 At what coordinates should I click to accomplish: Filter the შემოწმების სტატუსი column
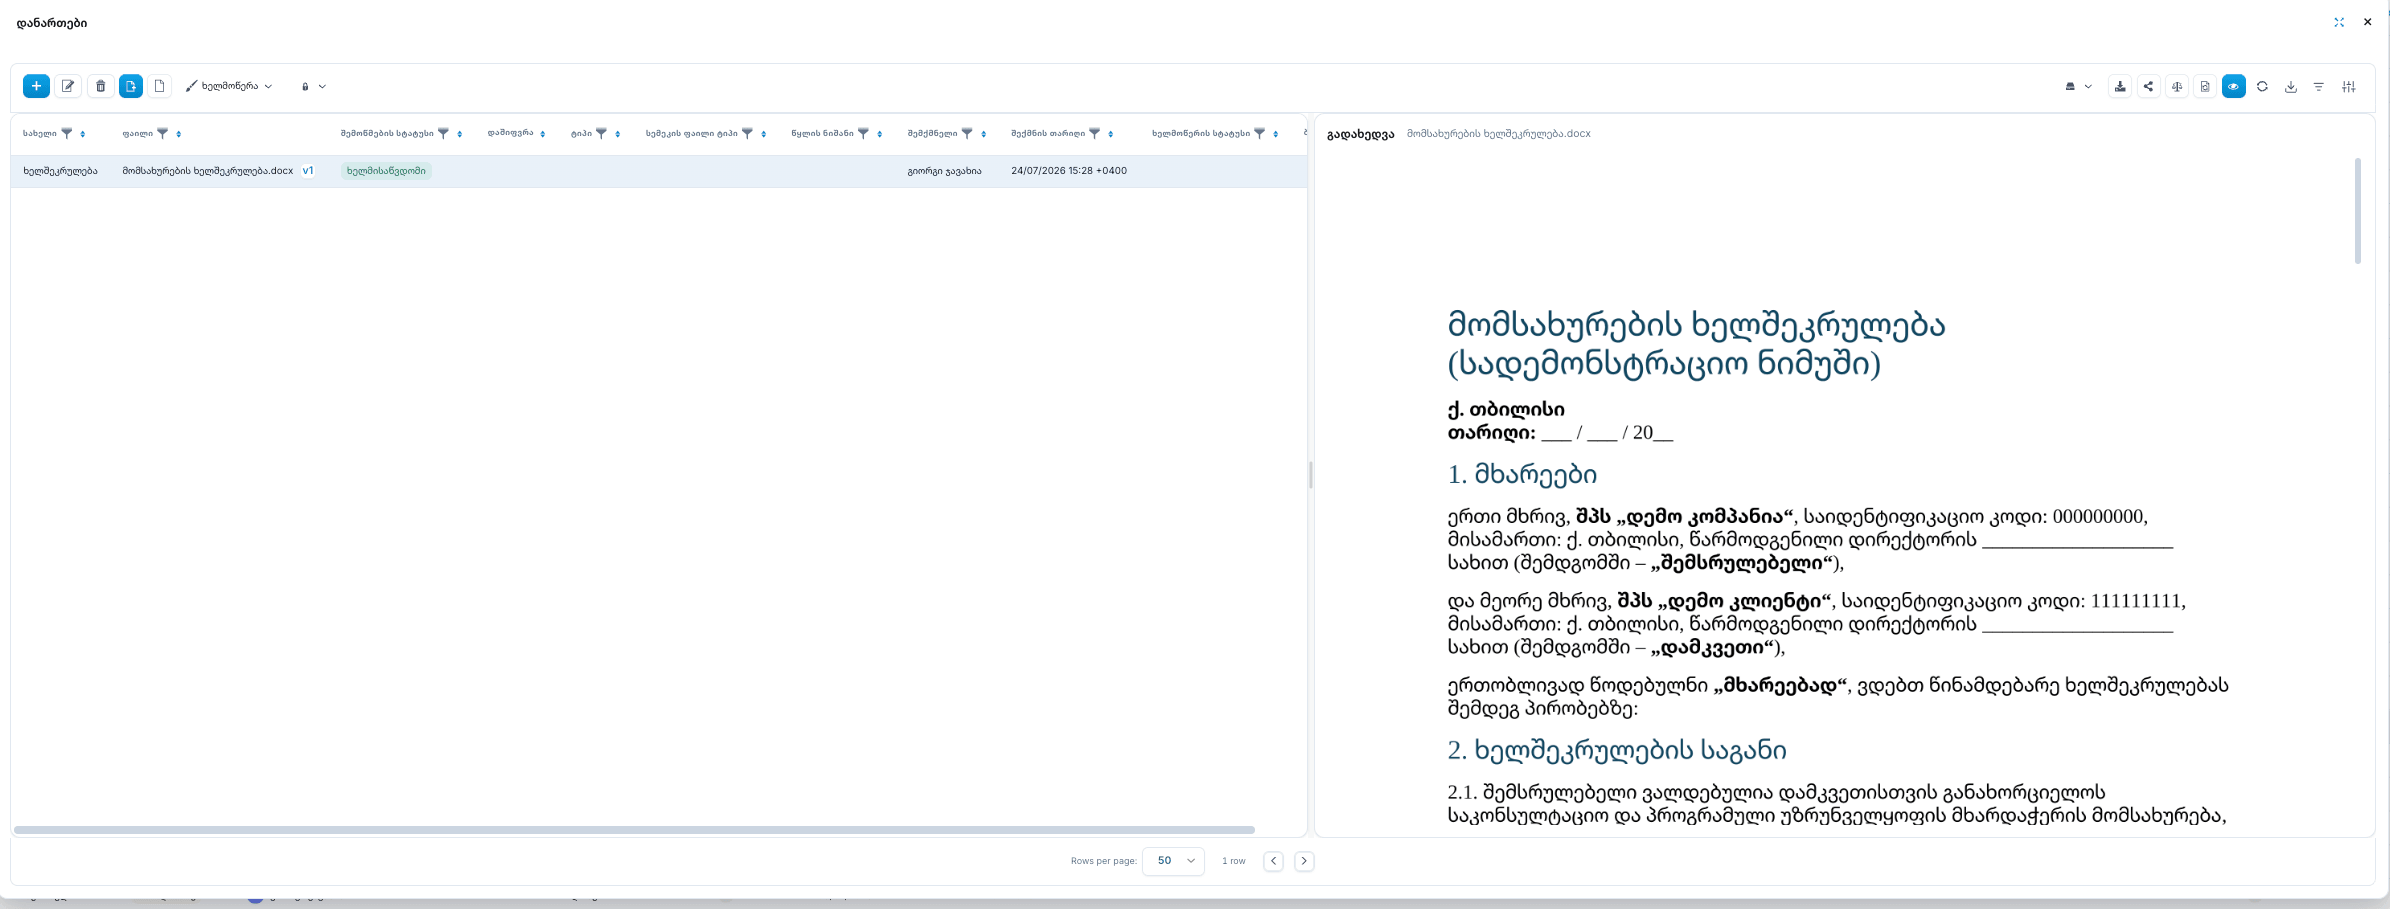click(443, 133)
